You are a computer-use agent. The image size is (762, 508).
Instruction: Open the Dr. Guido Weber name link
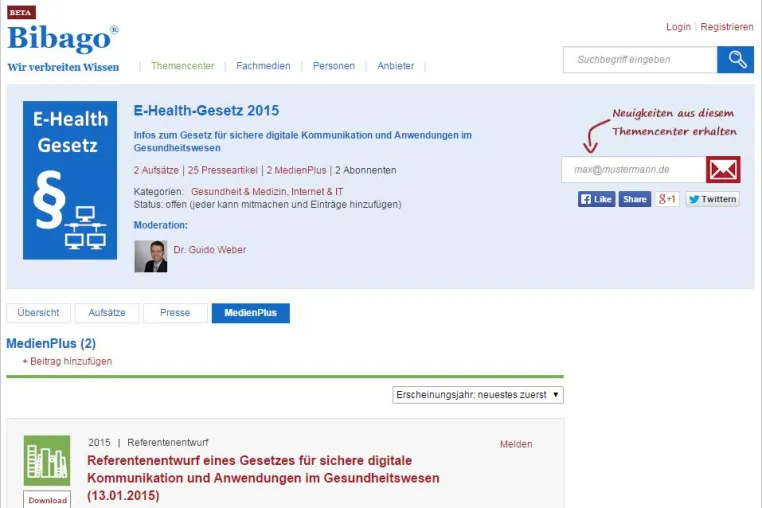click(210, 250)
